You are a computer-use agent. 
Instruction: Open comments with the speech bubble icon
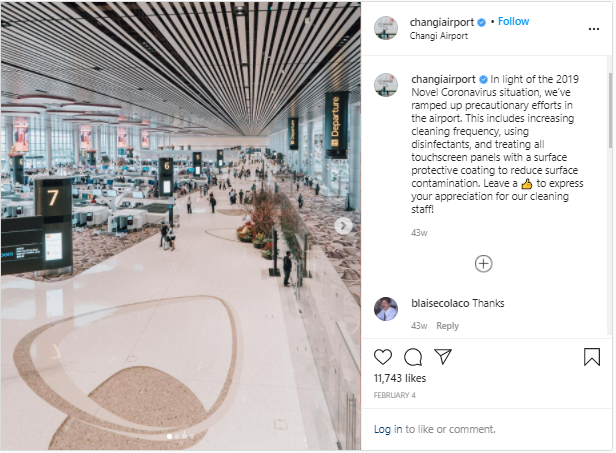pyautogui.click(x=413, y=357)
